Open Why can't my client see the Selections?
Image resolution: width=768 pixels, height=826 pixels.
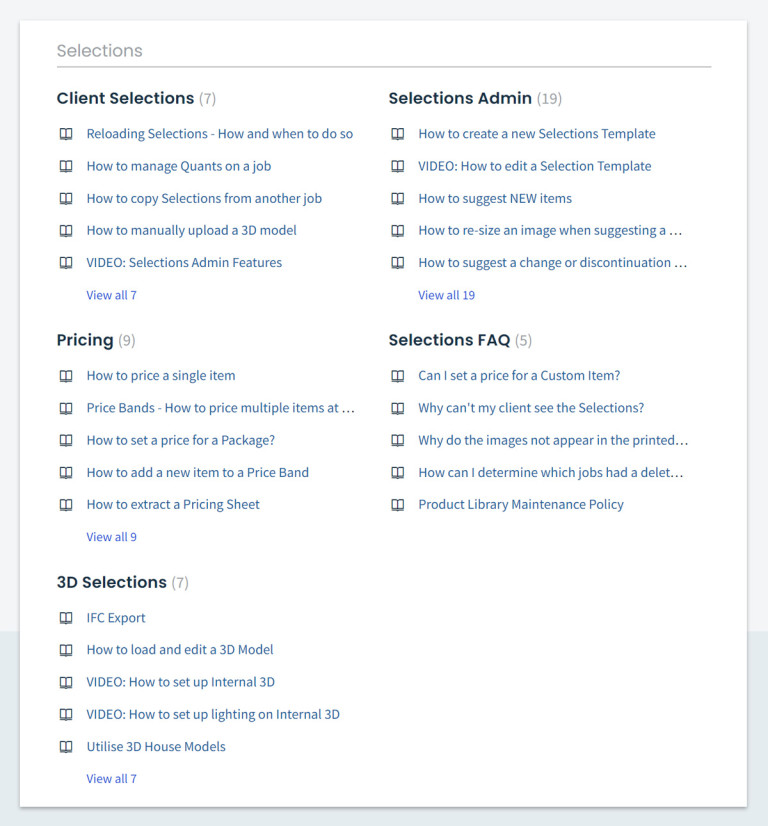(531, 408)
